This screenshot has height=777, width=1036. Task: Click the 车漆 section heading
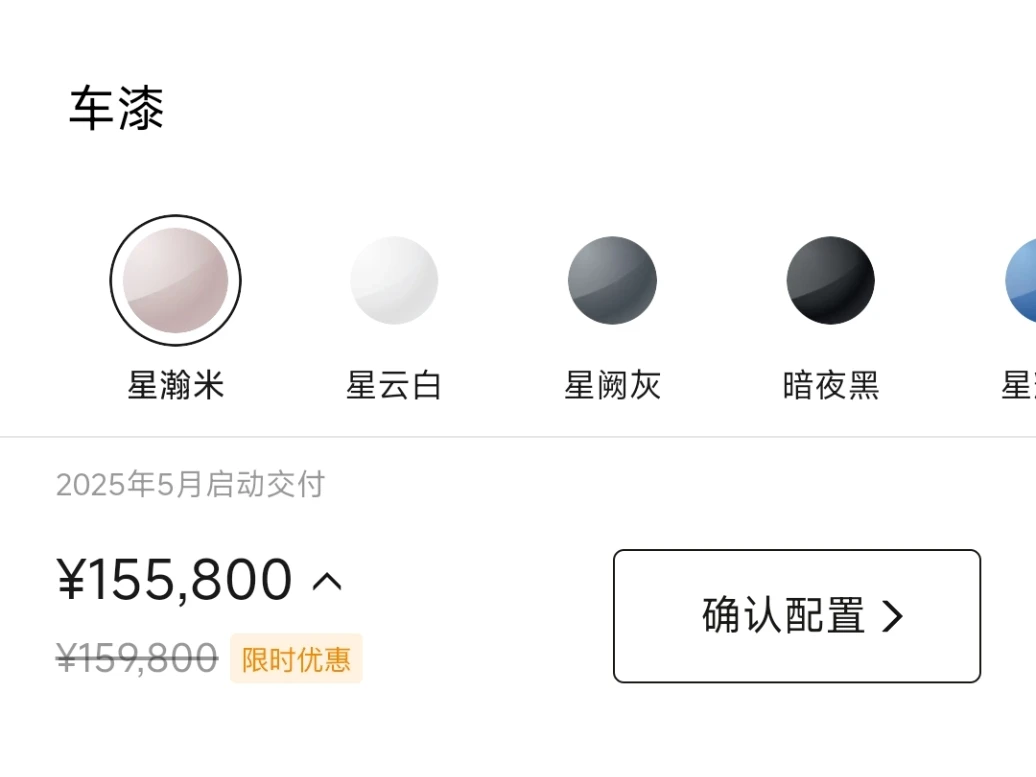(x=116, y=108)
